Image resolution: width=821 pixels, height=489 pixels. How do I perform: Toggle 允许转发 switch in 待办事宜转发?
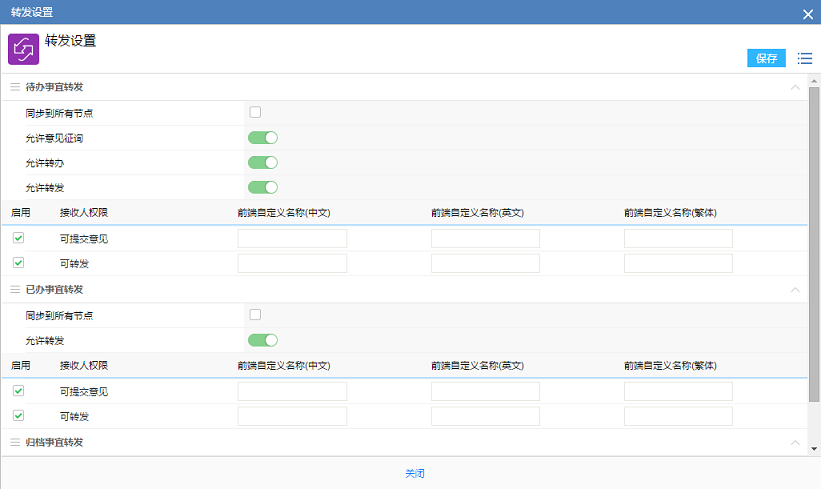[x=263, y=187]
